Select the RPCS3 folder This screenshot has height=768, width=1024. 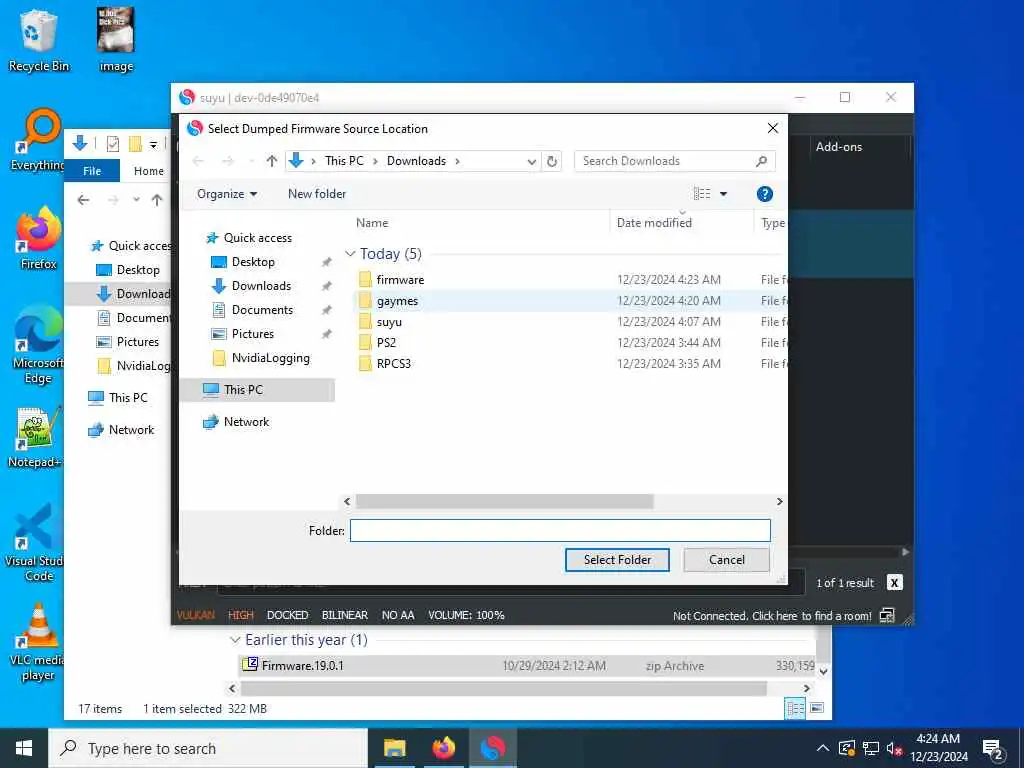pyautogui.click(x=393, y=364)
